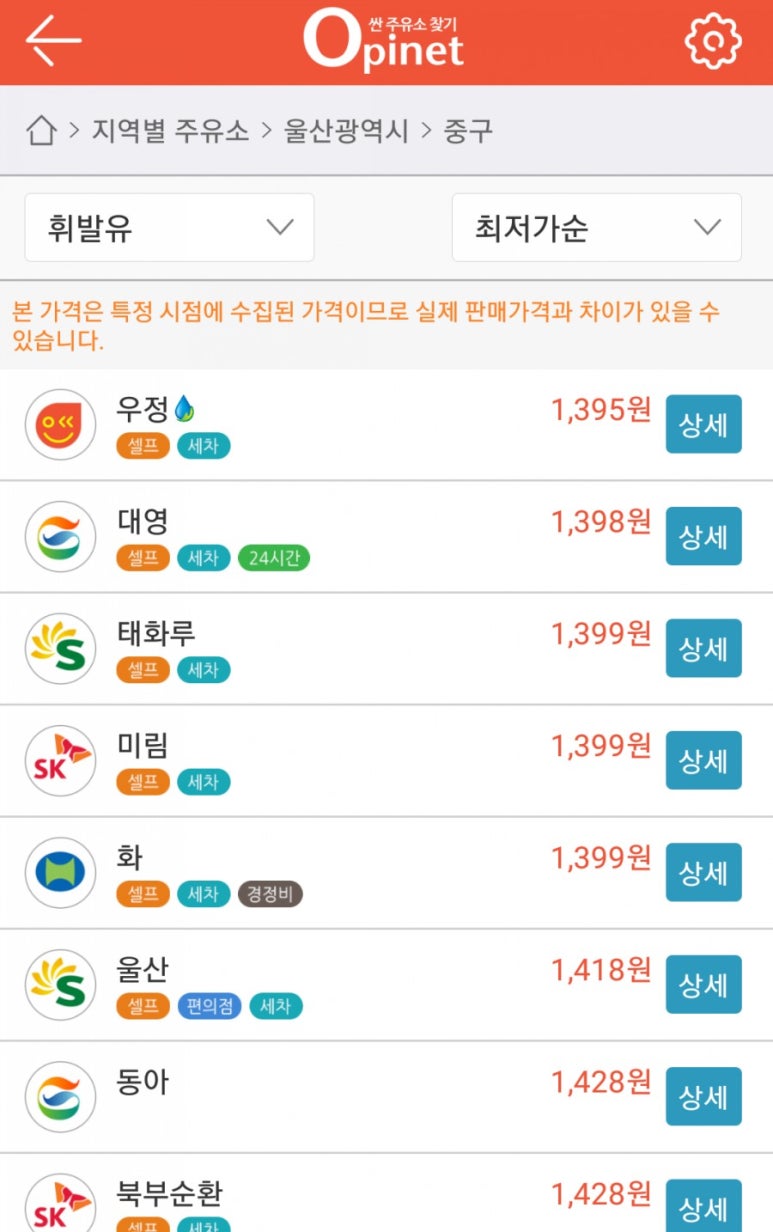Tap the 대영 GS brand logo
Viewport: 773px width, 1232px height.
(60, 537)
